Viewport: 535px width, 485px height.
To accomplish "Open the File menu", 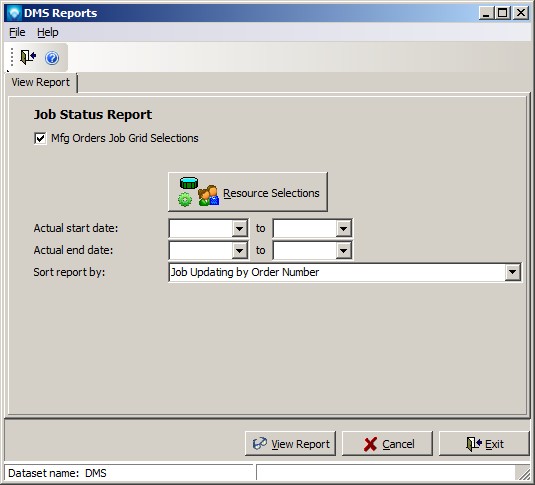I will [x=17, y=32].
